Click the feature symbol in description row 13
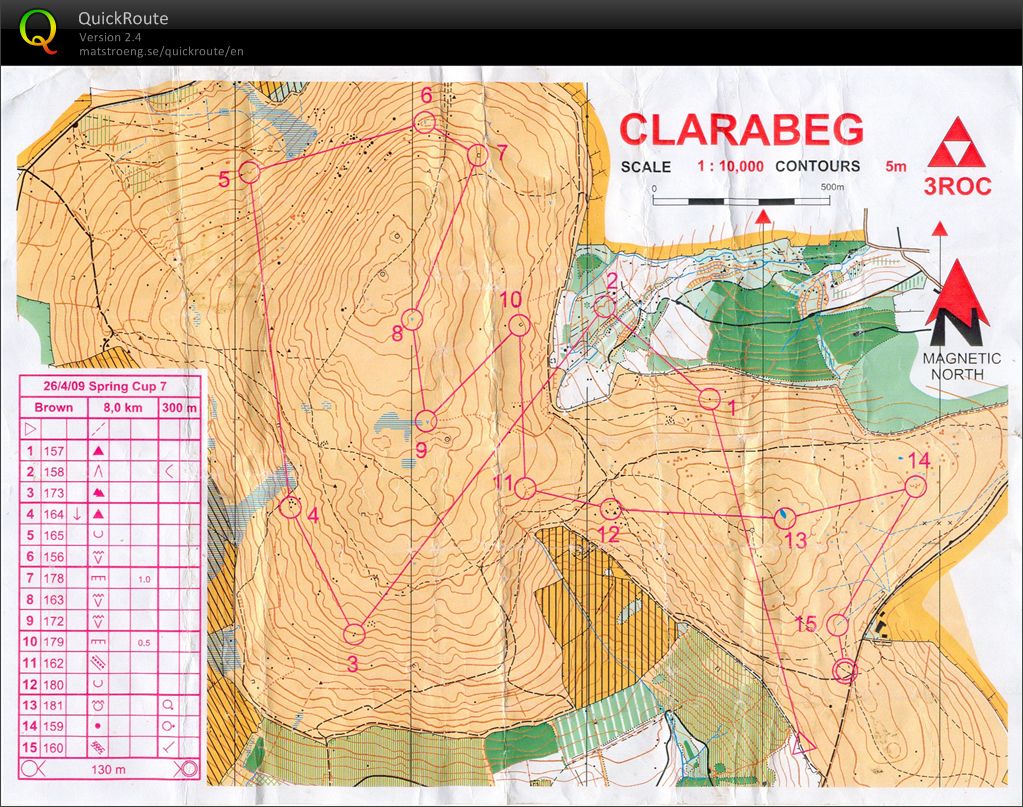This screenshot has height=807, width=1023. [x=98, y=705]
